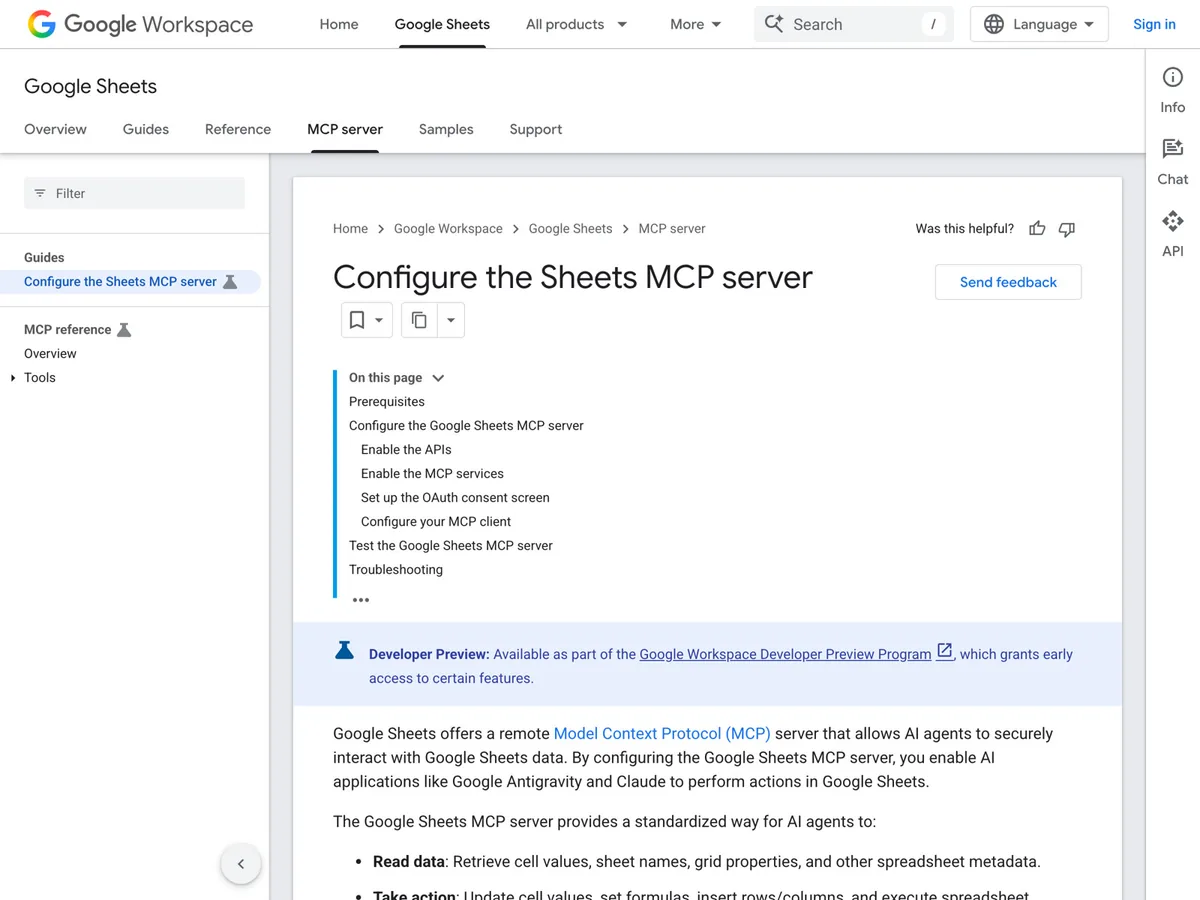The image size is (1200, 900).
Task: Jump to Enable the MCP services section
Action: pos(432,474)
